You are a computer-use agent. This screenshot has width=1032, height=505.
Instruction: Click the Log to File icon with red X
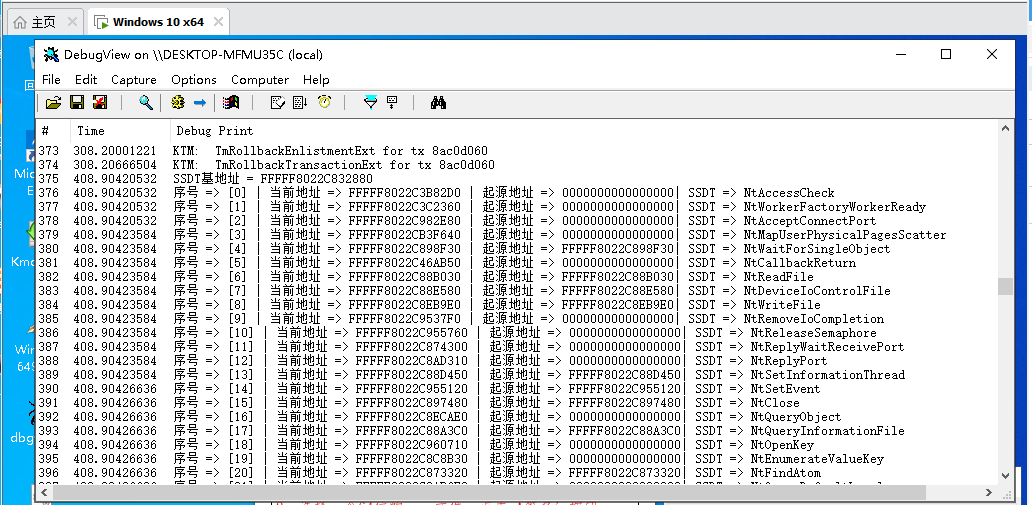99,102
